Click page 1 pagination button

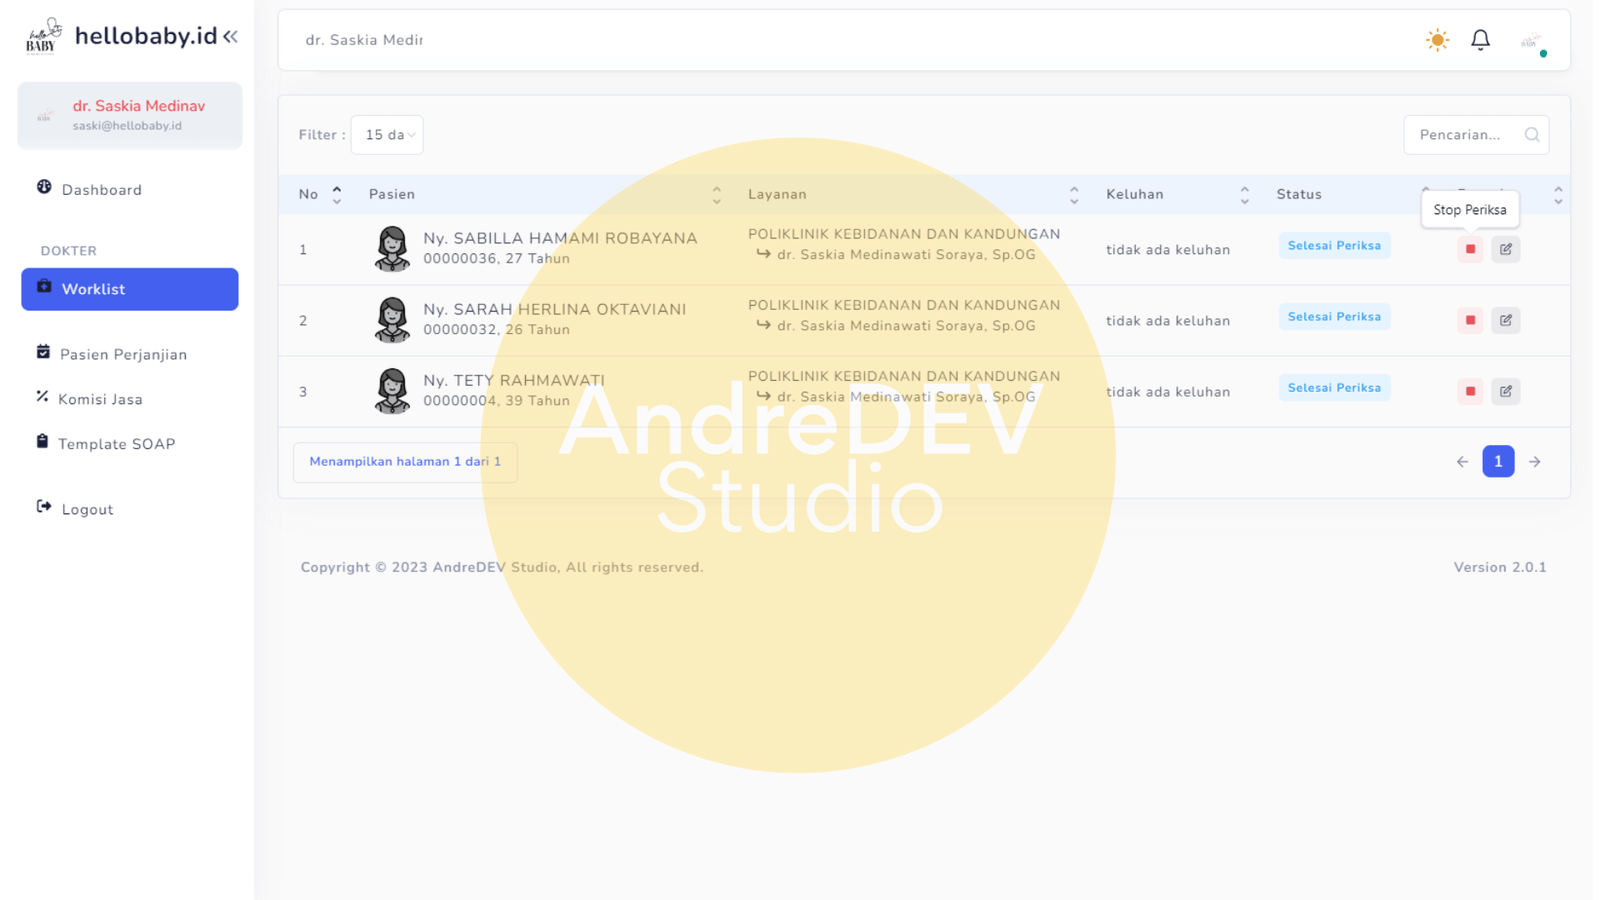[x=1497, y=461]
